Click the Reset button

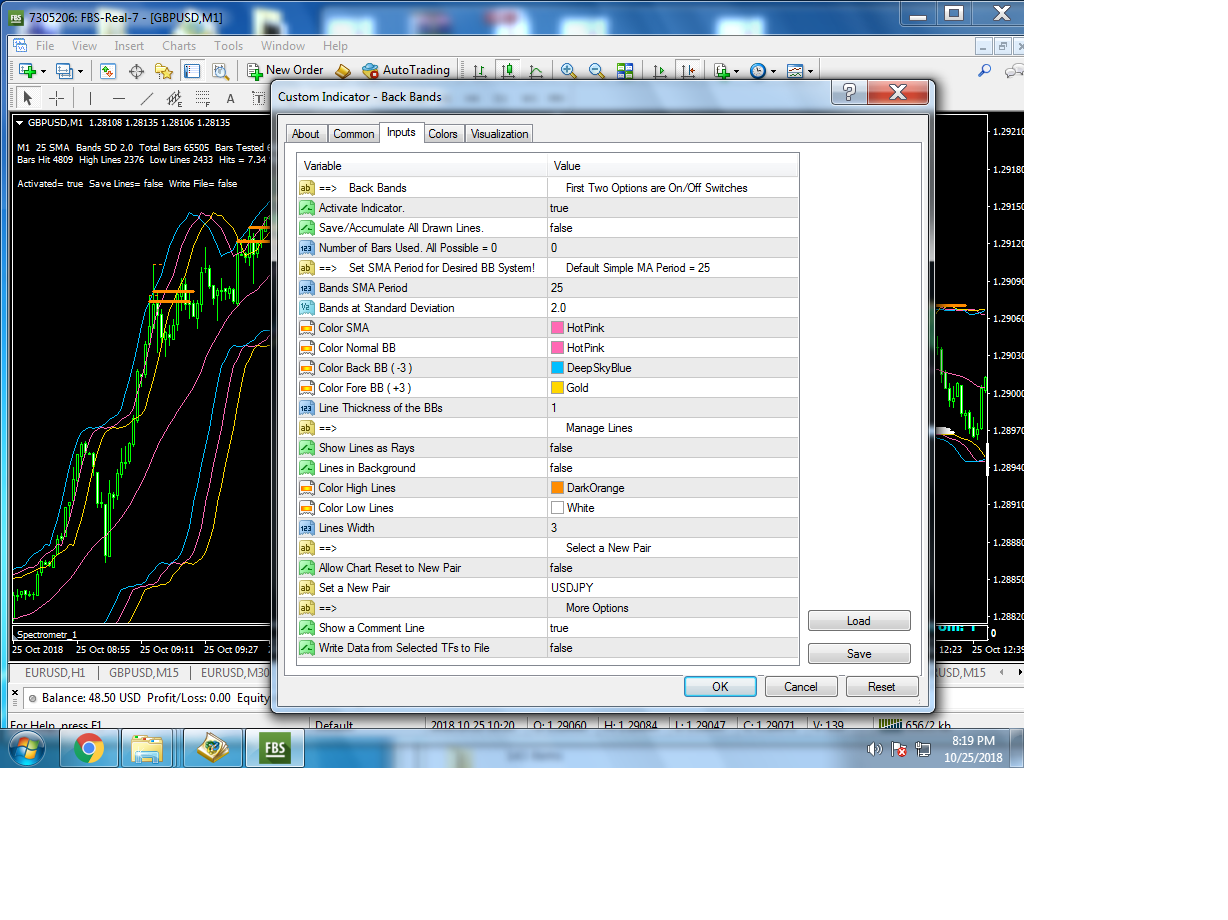pos(882,687)
